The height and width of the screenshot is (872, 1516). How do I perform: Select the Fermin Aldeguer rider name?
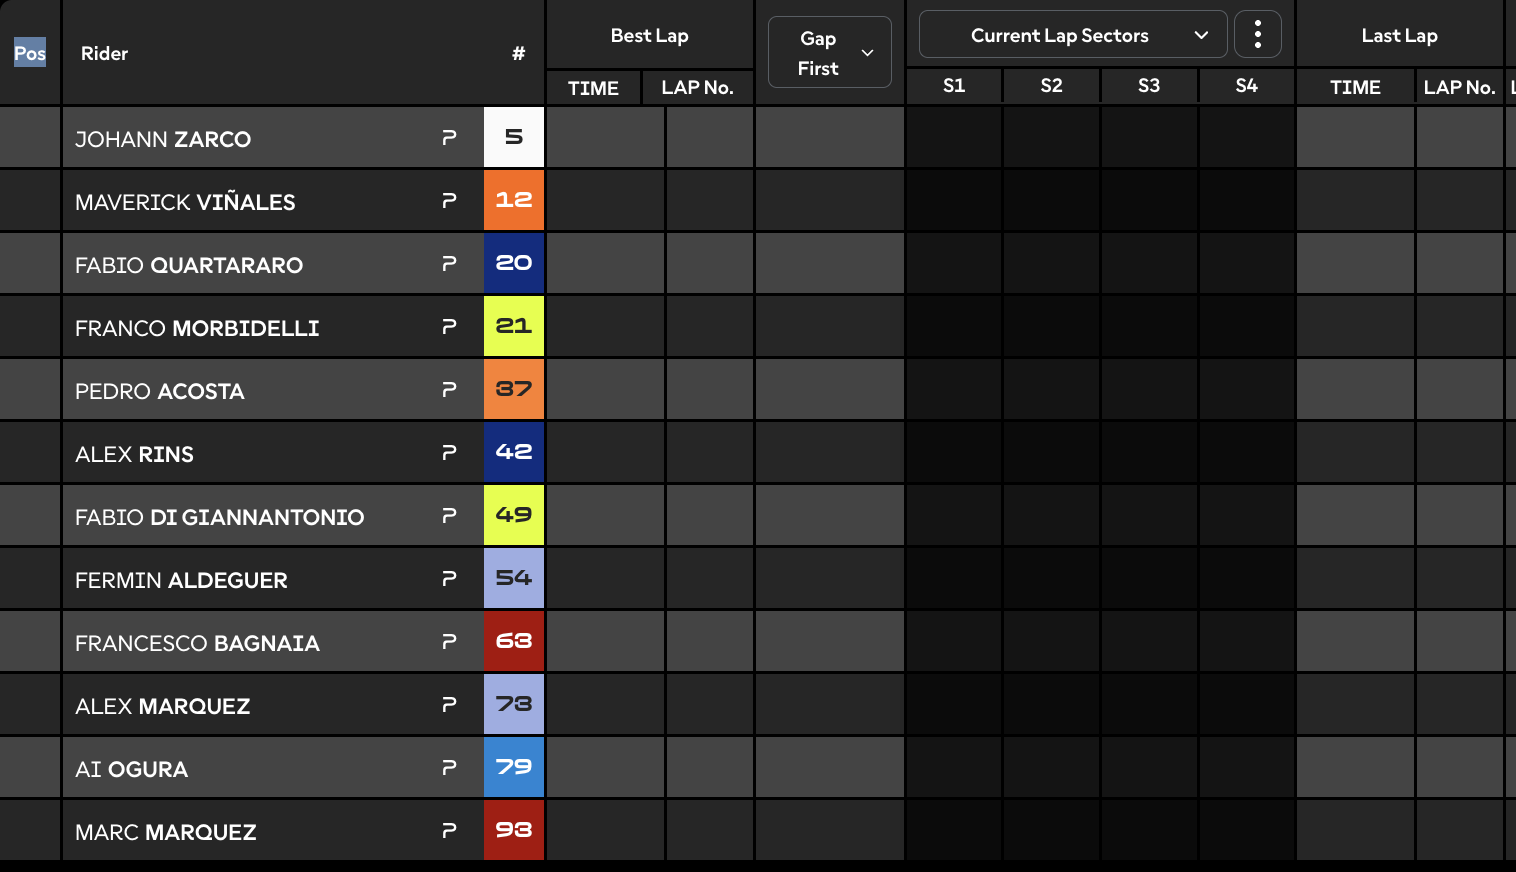181,580
